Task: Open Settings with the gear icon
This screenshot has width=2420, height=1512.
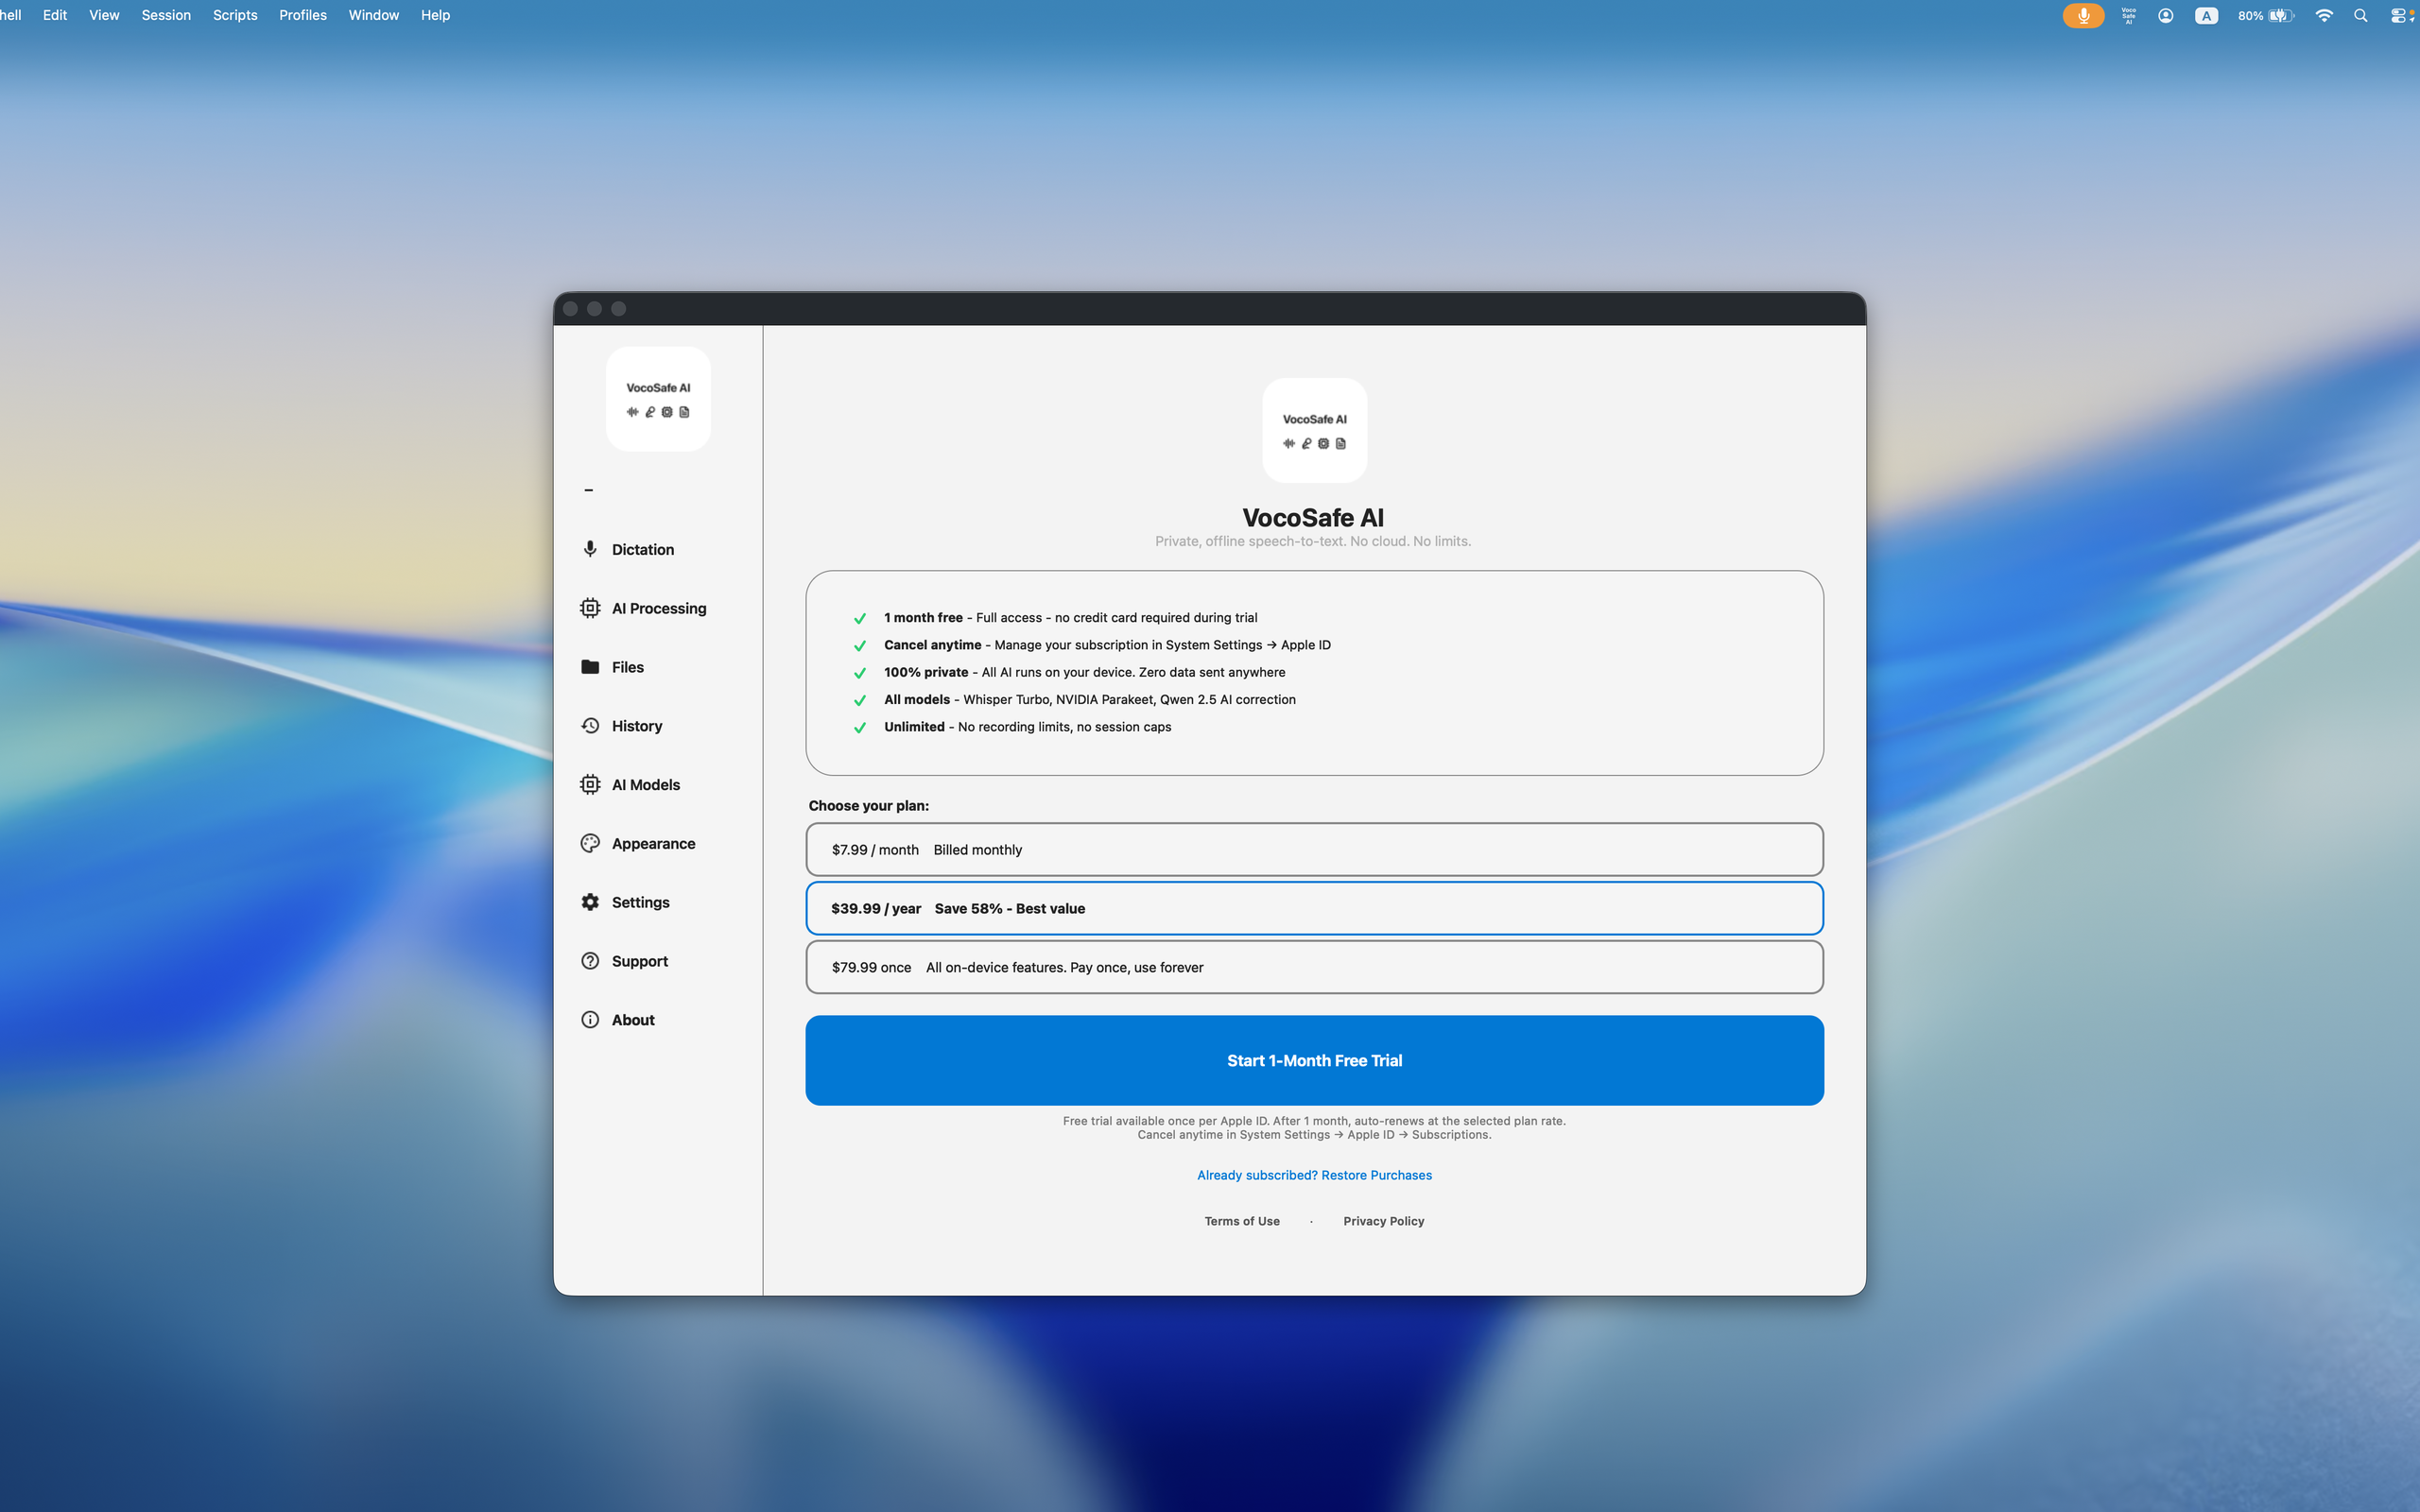Action: click(x=625, y=902)
